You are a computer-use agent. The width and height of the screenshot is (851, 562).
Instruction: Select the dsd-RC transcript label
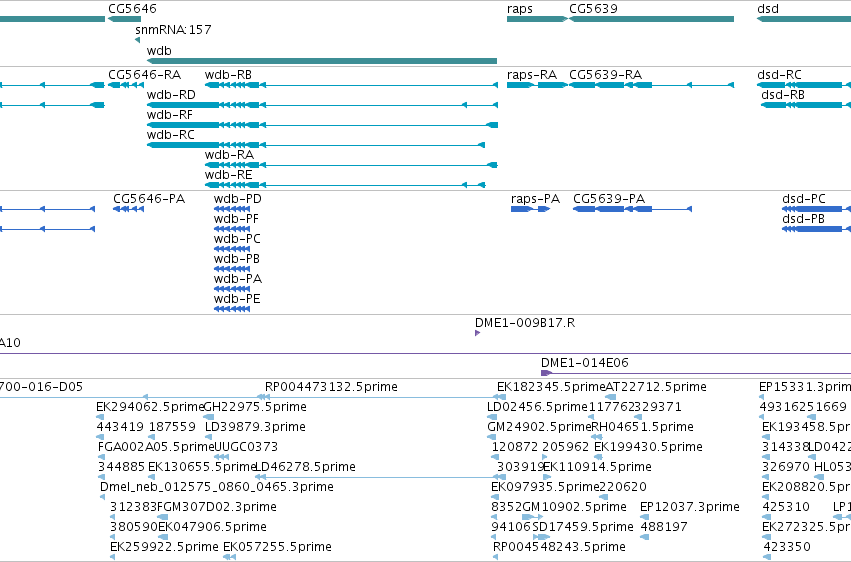(x=779, y=75)
